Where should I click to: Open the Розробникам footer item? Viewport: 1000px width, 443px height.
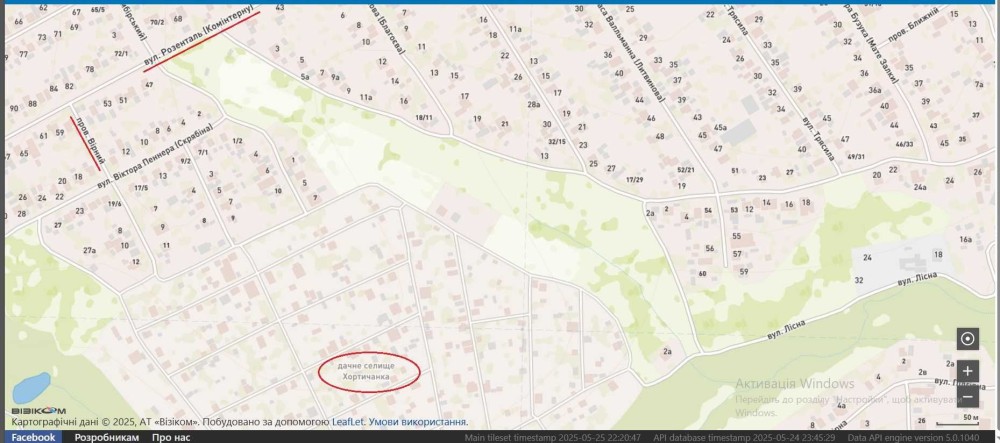click(106, 437)
